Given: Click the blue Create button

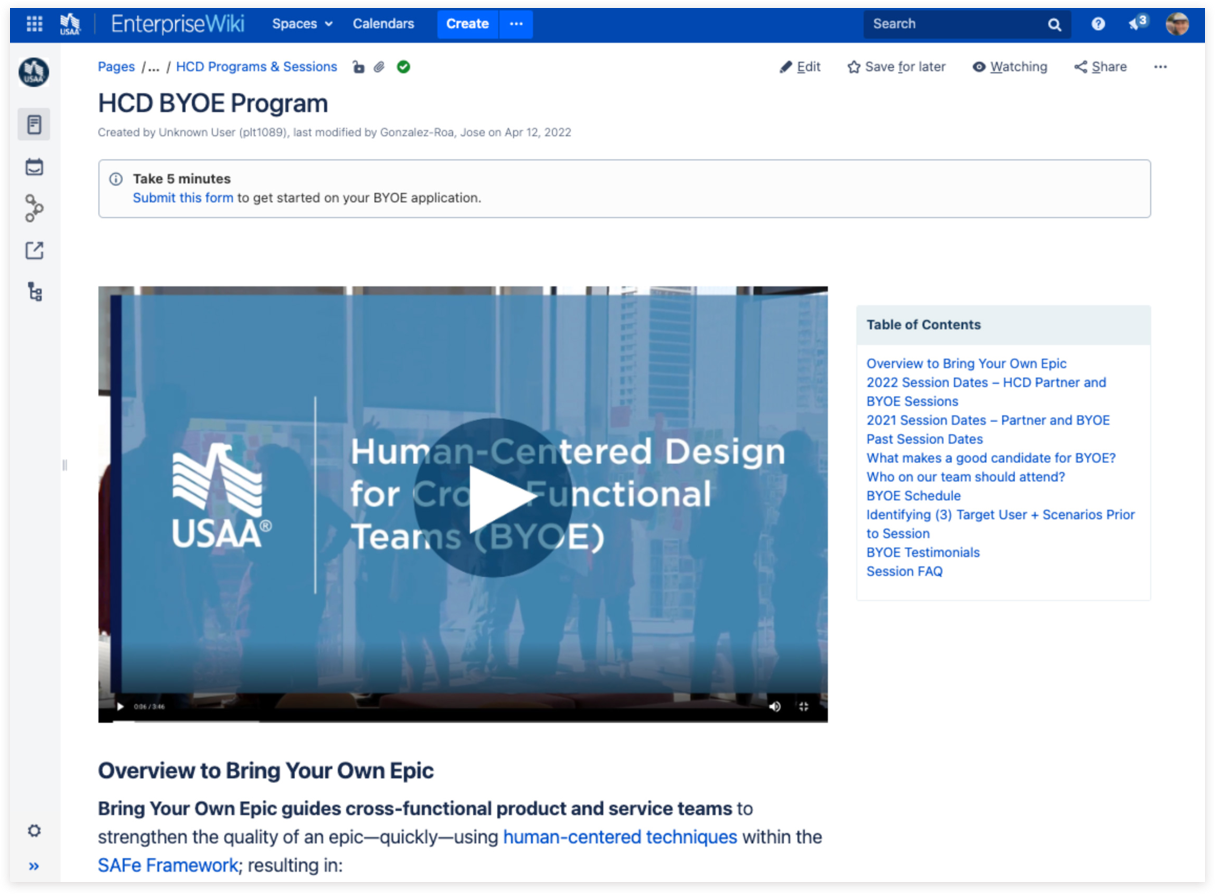Looking at the screenshot, I should click(467, 24).
